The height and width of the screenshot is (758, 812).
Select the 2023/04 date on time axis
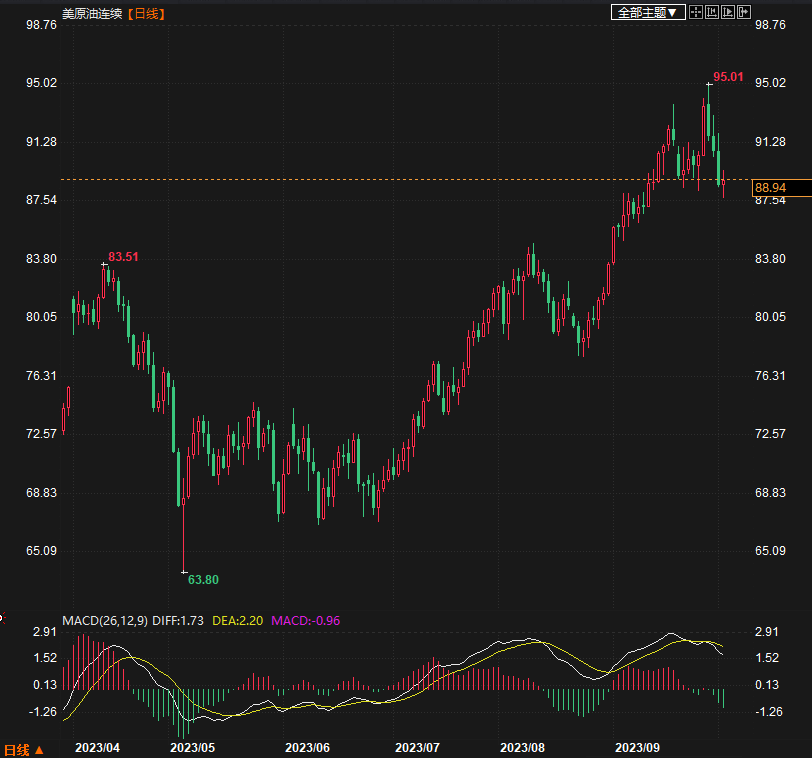[97, 747]
